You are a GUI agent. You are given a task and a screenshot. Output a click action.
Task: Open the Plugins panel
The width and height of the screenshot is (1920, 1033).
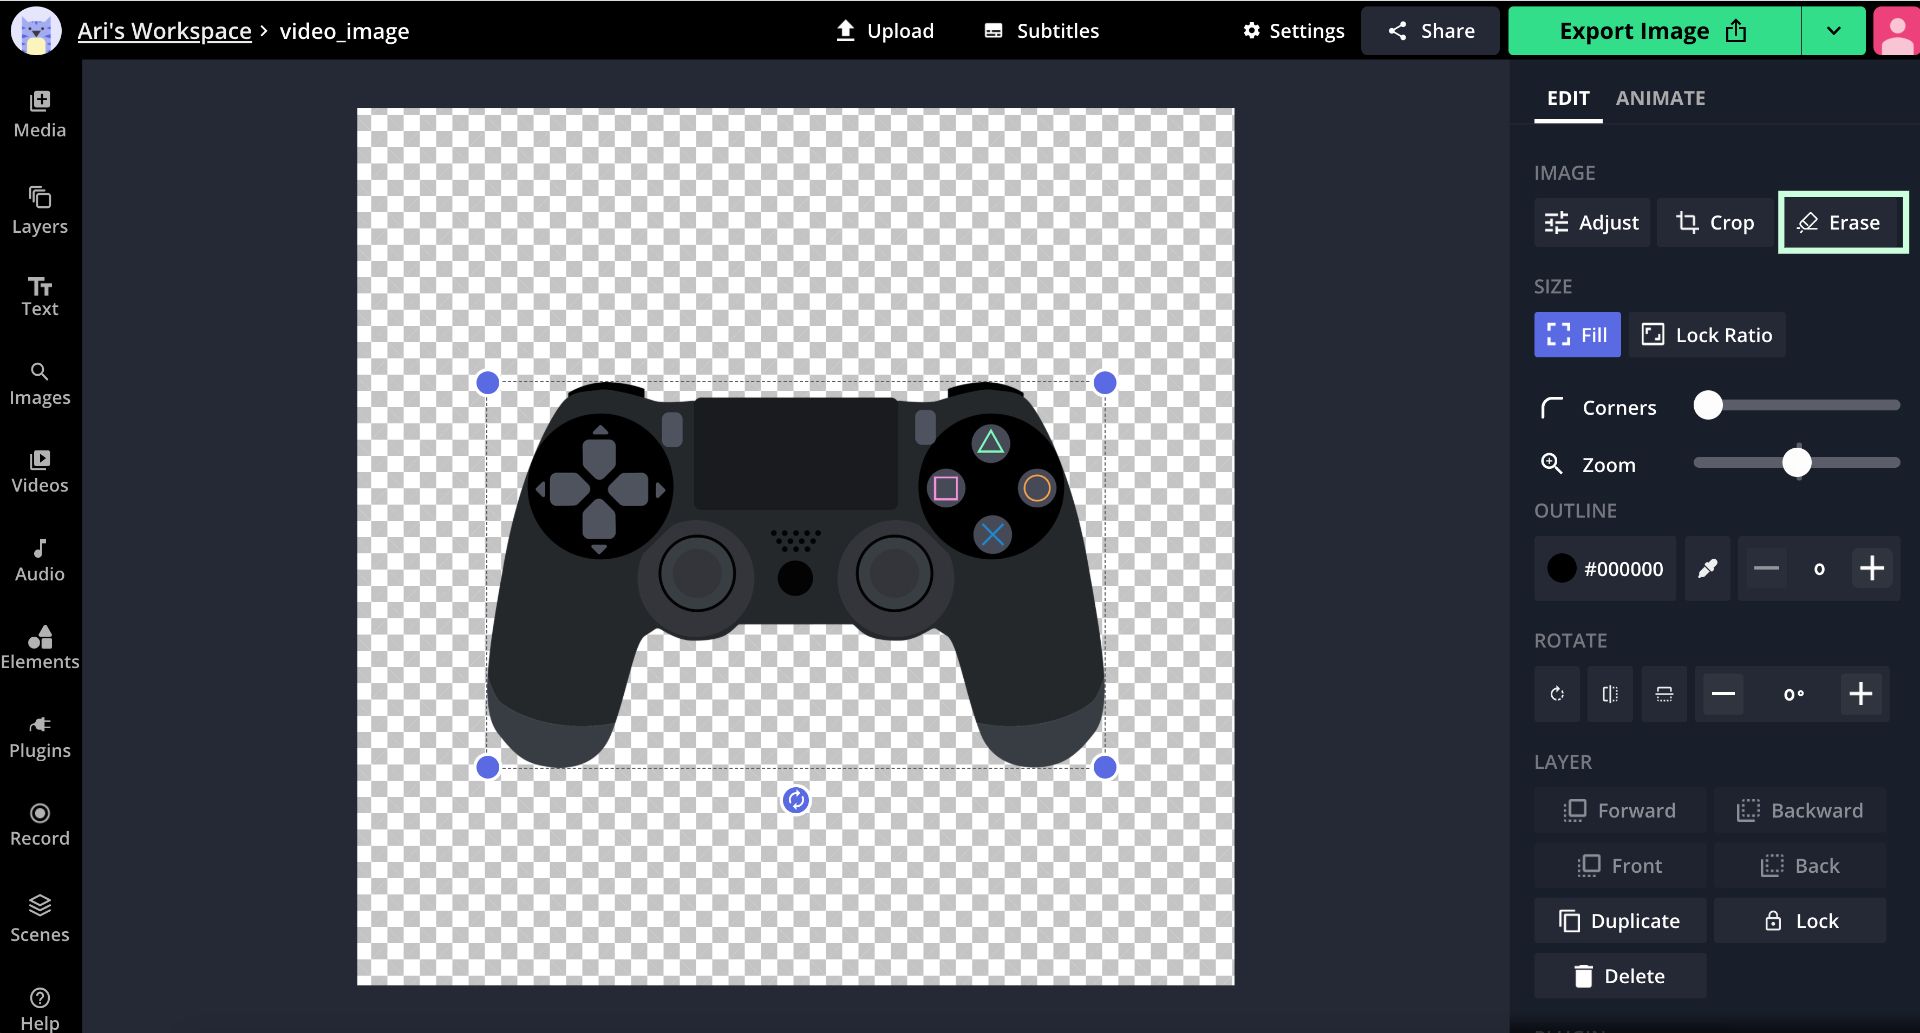(x=40, y=738)
